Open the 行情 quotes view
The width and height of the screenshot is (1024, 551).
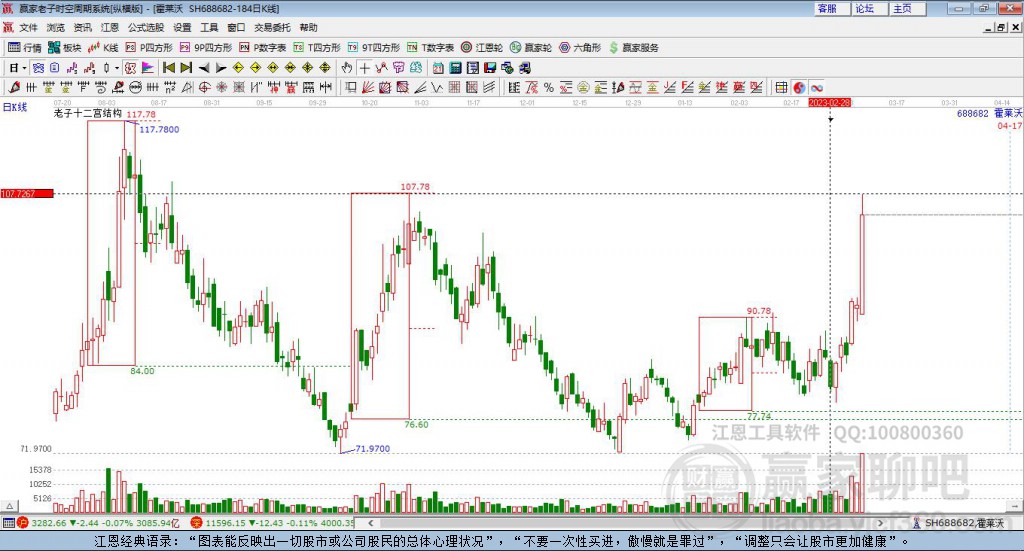tap(24, 48)
